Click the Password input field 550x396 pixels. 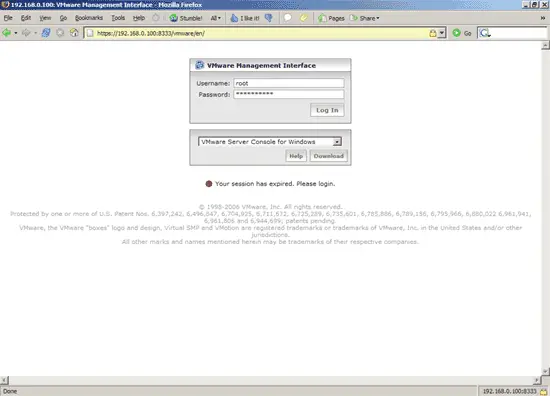[x=289, y=94]
